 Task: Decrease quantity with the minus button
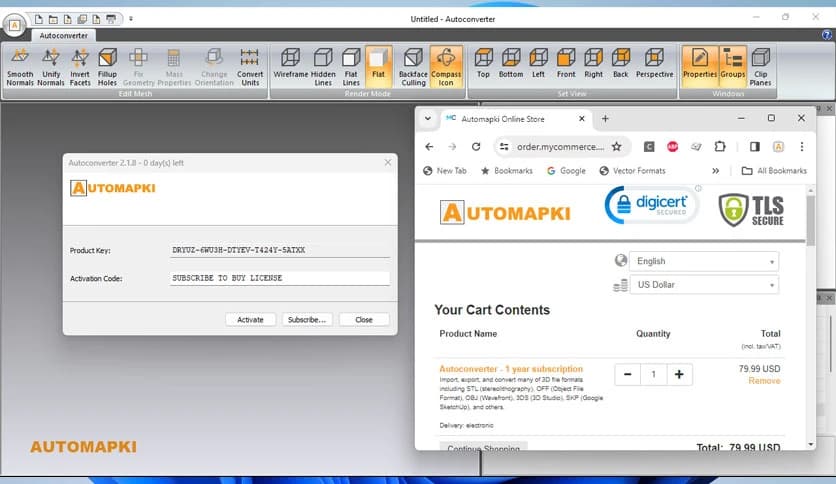[x=628, y=374]
